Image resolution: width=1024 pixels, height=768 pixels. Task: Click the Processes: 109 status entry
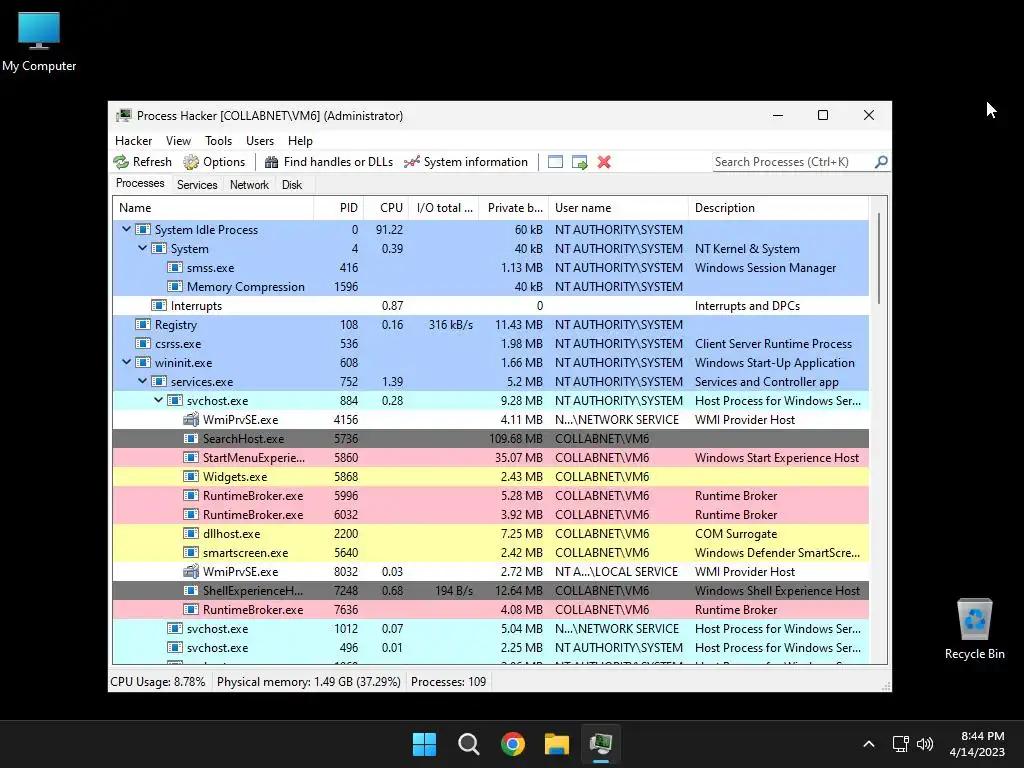pyautogui.click(x=449, y=682)
